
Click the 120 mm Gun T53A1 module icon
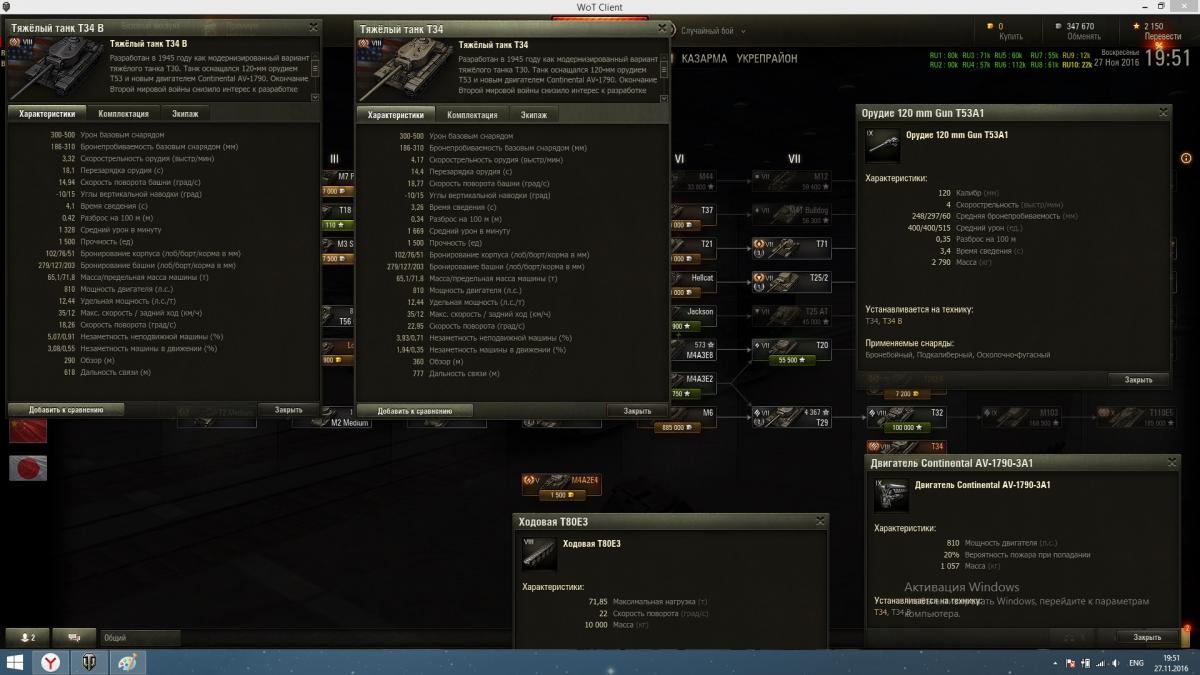pyautogui.click(x=882, y=144)
